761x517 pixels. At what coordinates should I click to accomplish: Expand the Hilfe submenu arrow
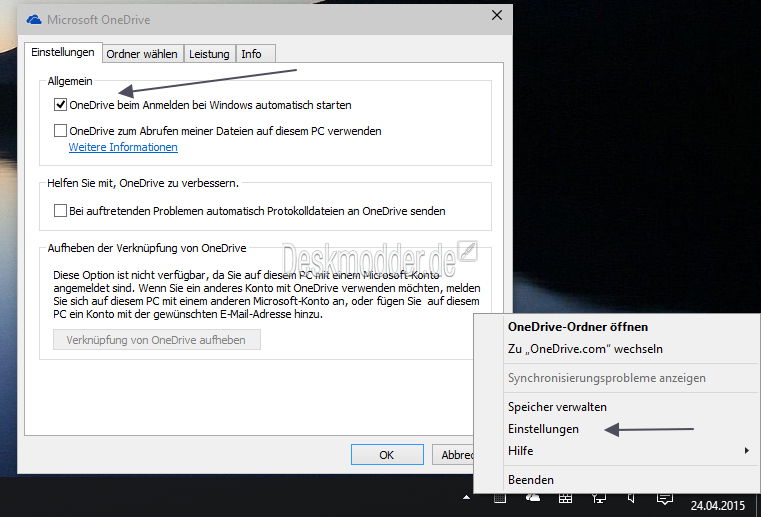746,451
